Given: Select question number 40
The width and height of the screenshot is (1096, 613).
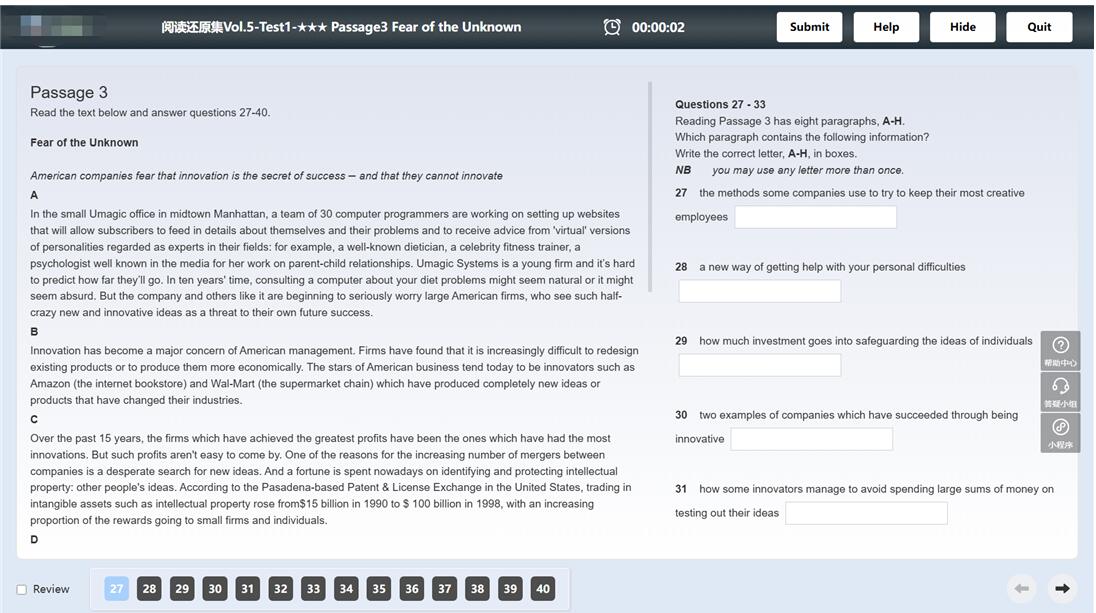Looking at the screenshot, I should tap(542, 589).
